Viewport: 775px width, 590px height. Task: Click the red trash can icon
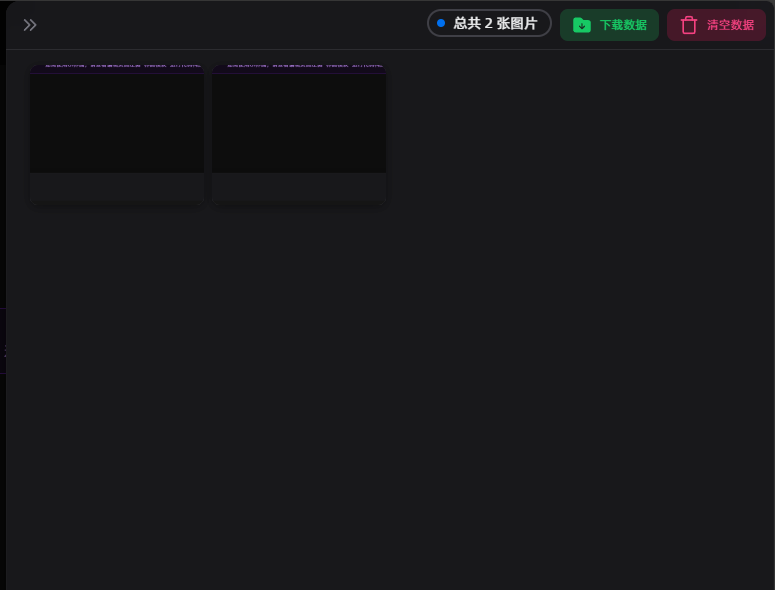(689, 25)
